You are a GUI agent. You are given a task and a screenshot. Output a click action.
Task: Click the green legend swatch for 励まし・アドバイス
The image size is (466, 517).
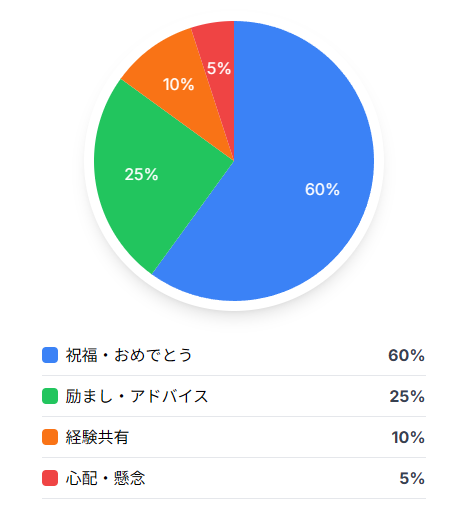(x=50, y=396)
